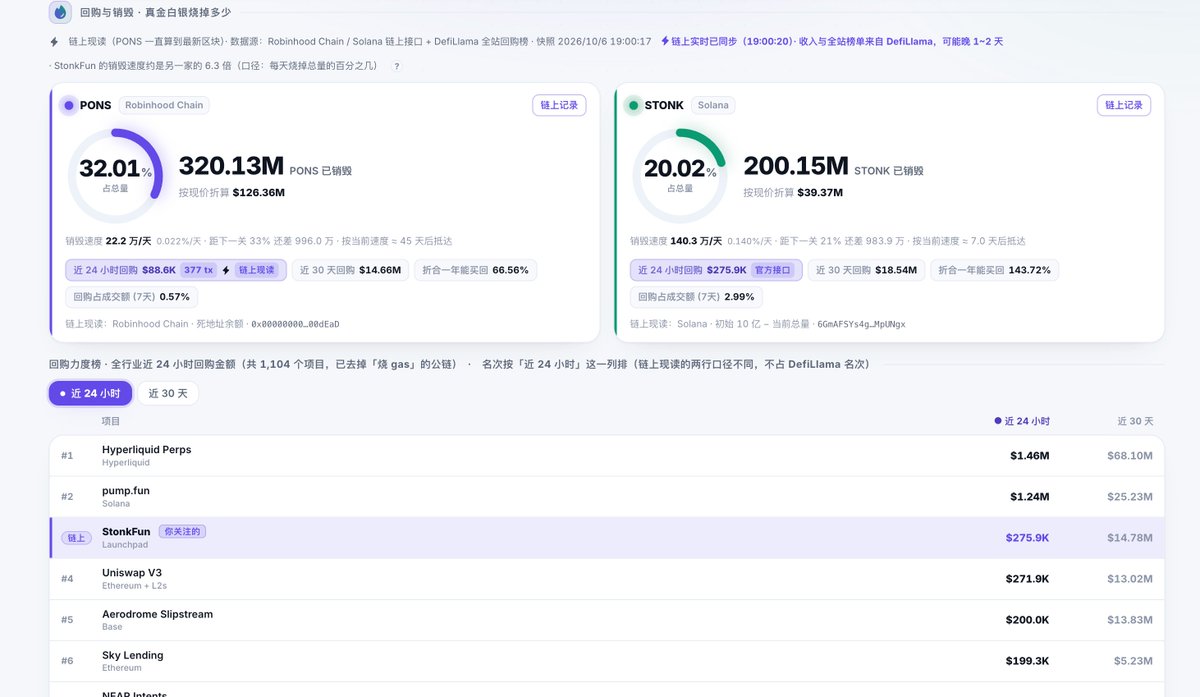Click the 320.13M PONS 已销毁 figure
Image resolution: width=1200 pixels, height=697 pixels.
(x=265, y=167)
